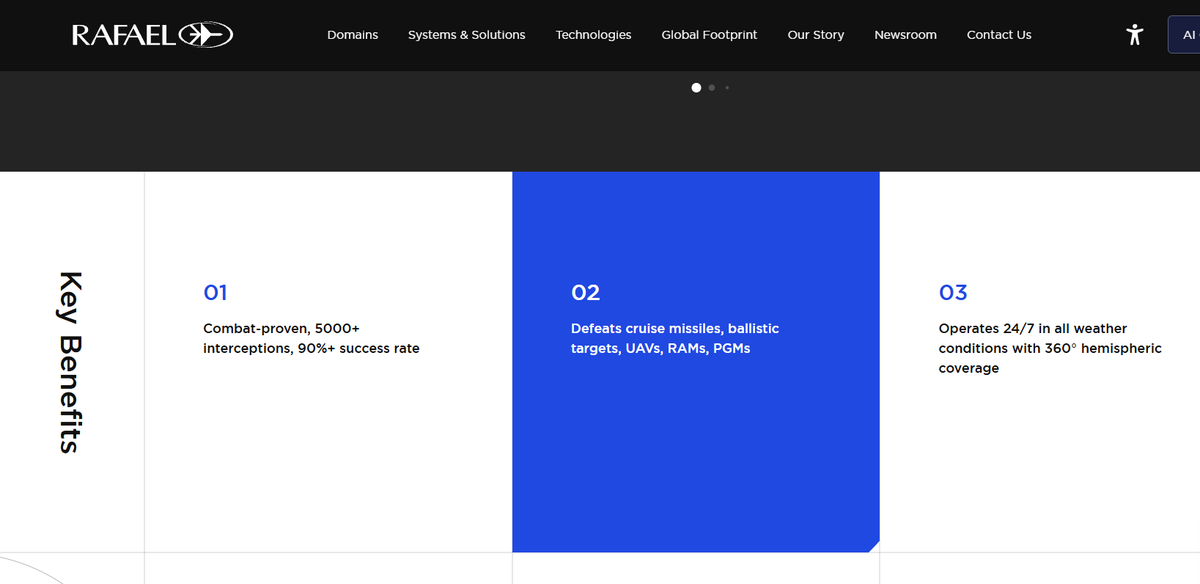
Task: Go to the Contact Us link
Action: 999,35
